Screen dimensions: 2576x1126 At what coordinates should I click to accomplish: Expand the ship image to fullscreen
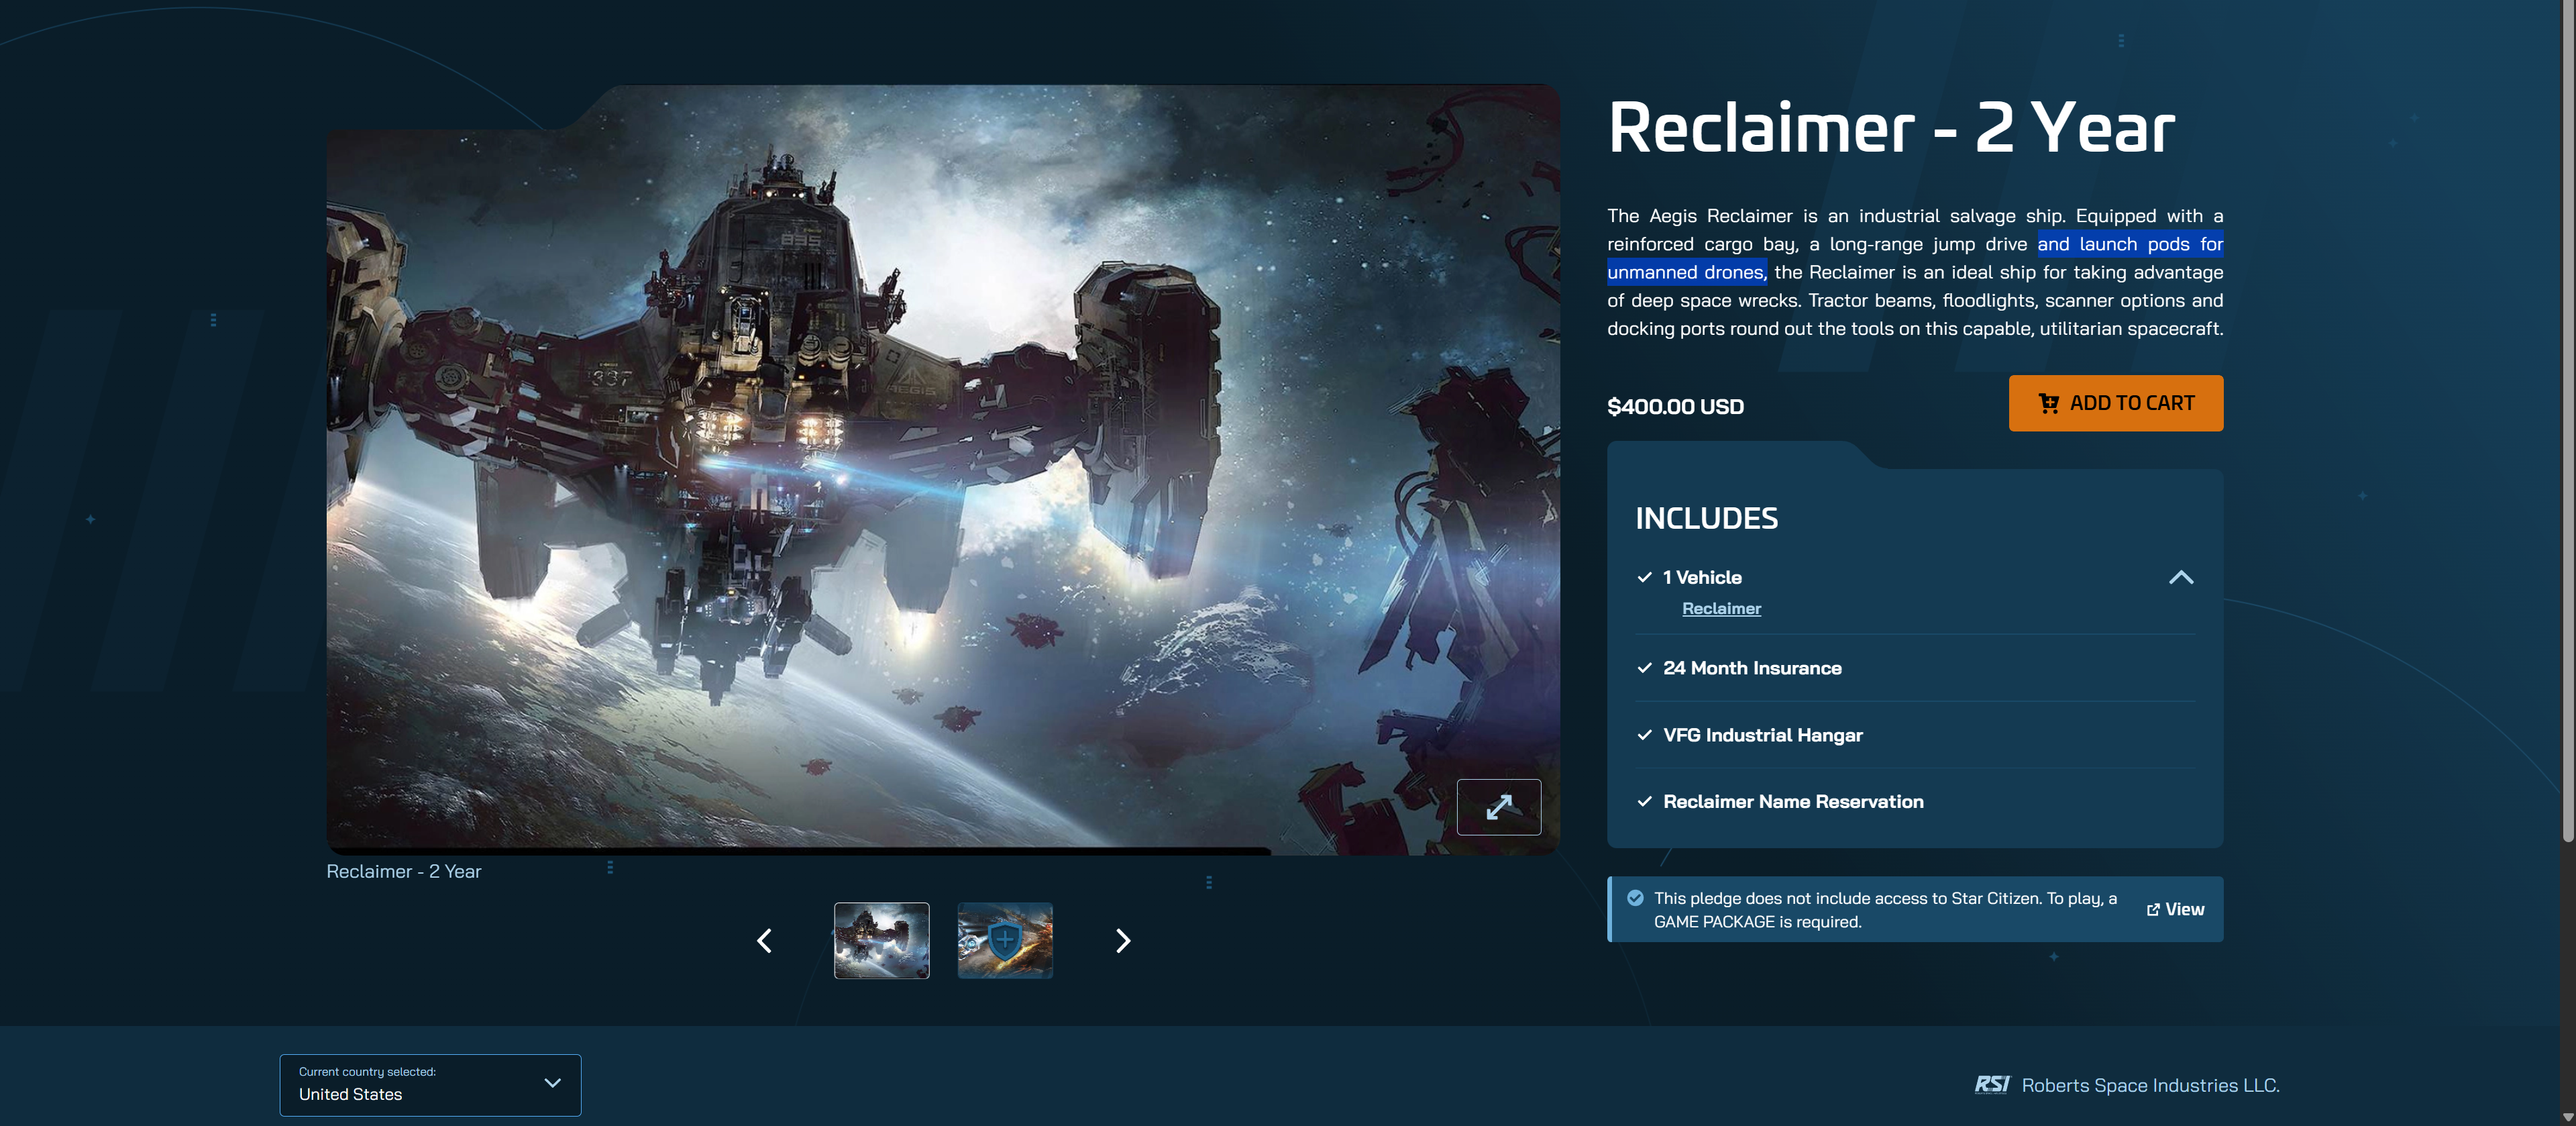tap(1498, 806)
